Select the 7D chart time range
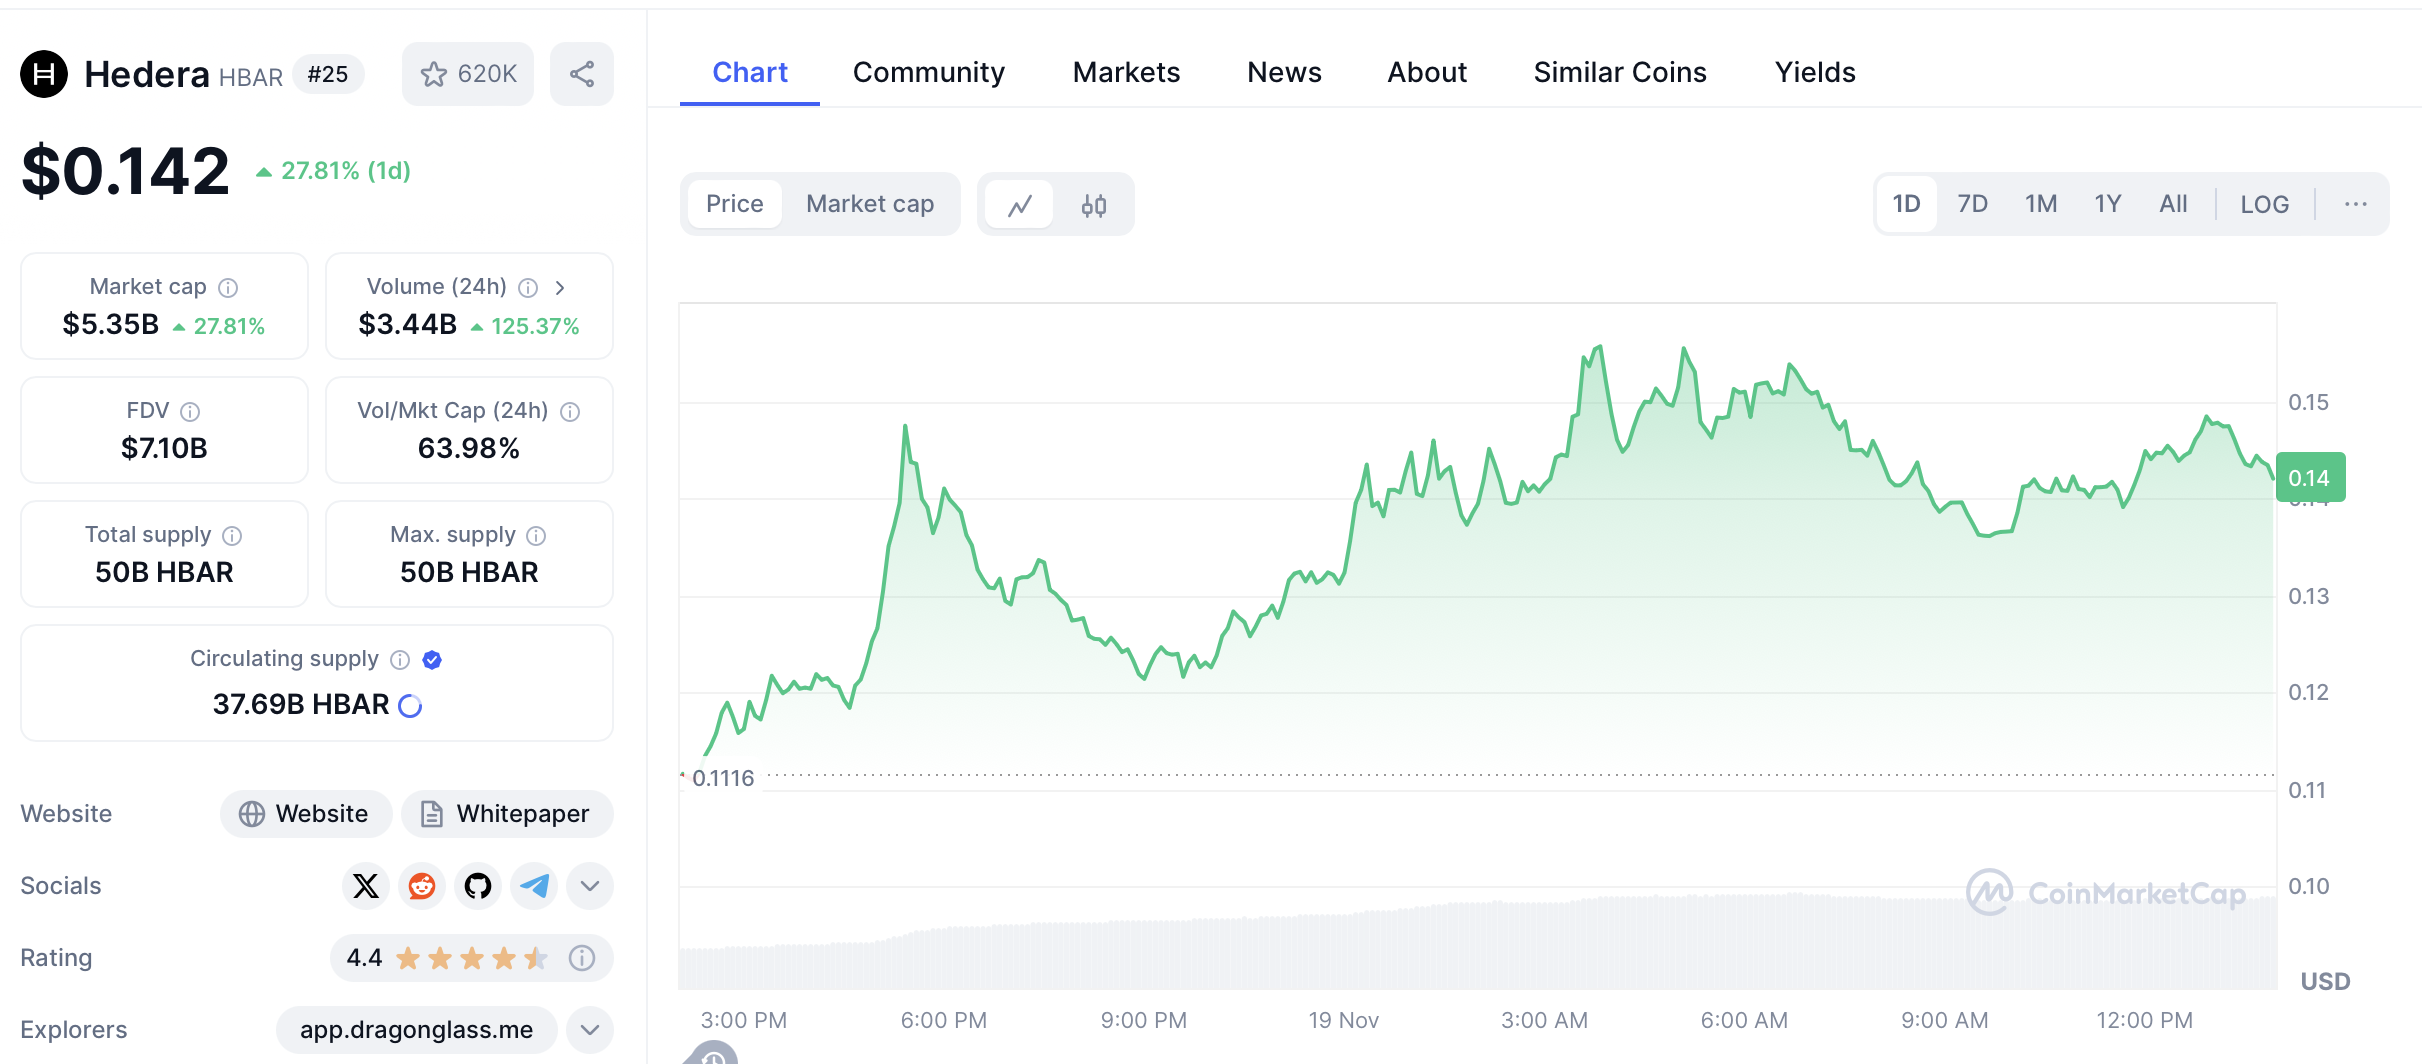This screenshot has height=1064, width=2424. 1972,205
